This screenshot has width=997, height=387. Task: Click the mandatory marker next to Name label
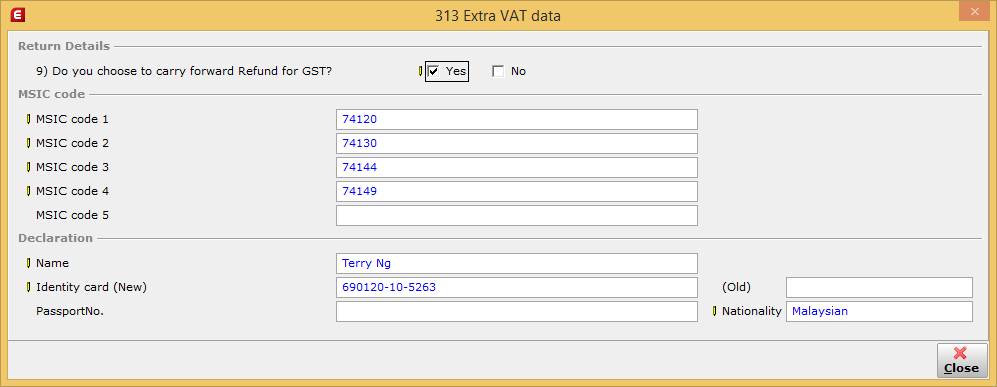28,262
